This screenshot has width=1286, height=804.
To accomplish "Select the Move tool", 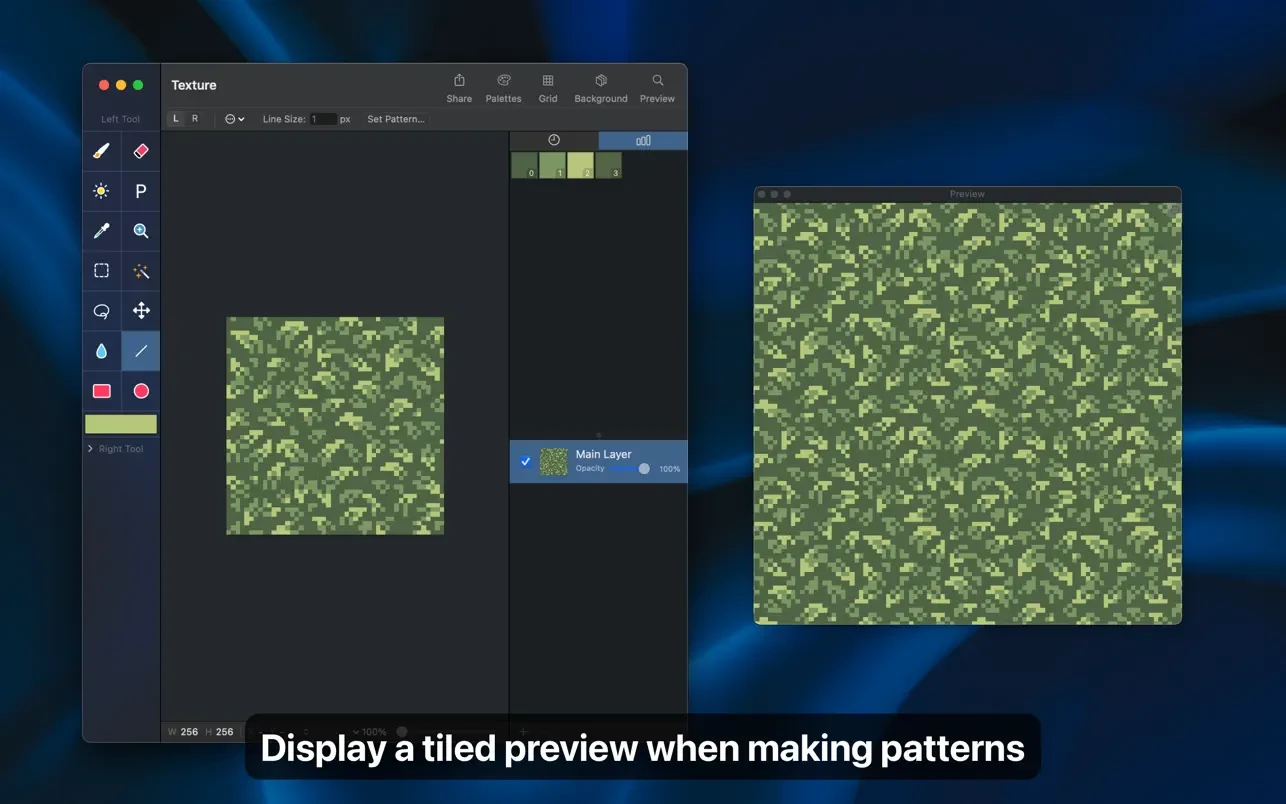I will click(x=141, y=311).
